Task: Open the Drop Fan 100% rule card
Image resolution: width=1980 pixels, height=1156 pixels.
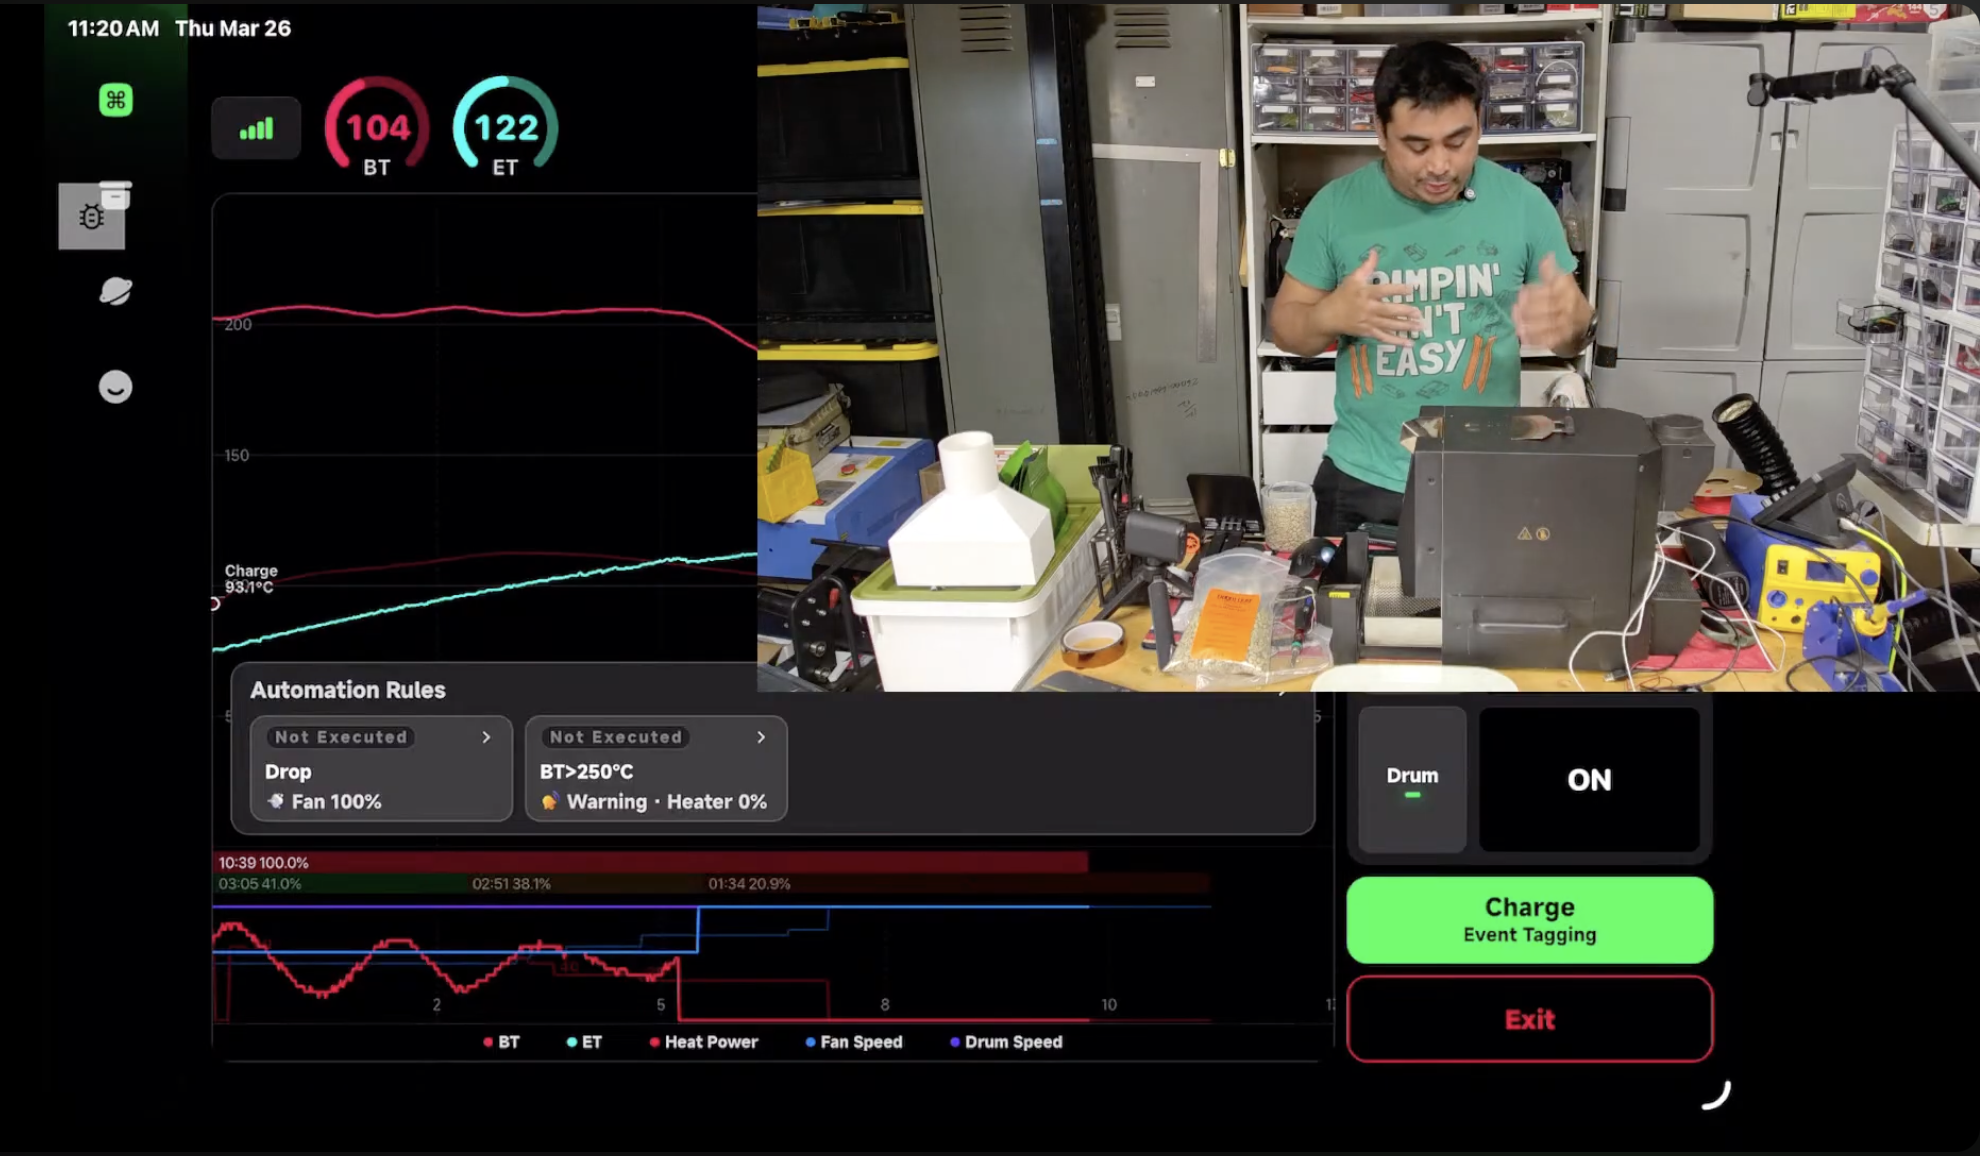Action: 380,786
